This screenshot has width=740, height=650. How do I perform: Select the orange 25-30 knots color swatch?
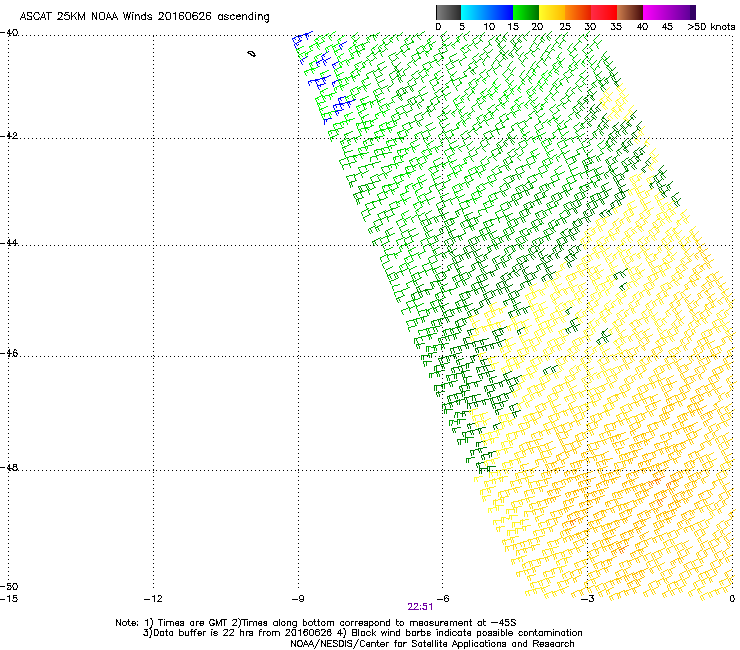coord(578,12)
